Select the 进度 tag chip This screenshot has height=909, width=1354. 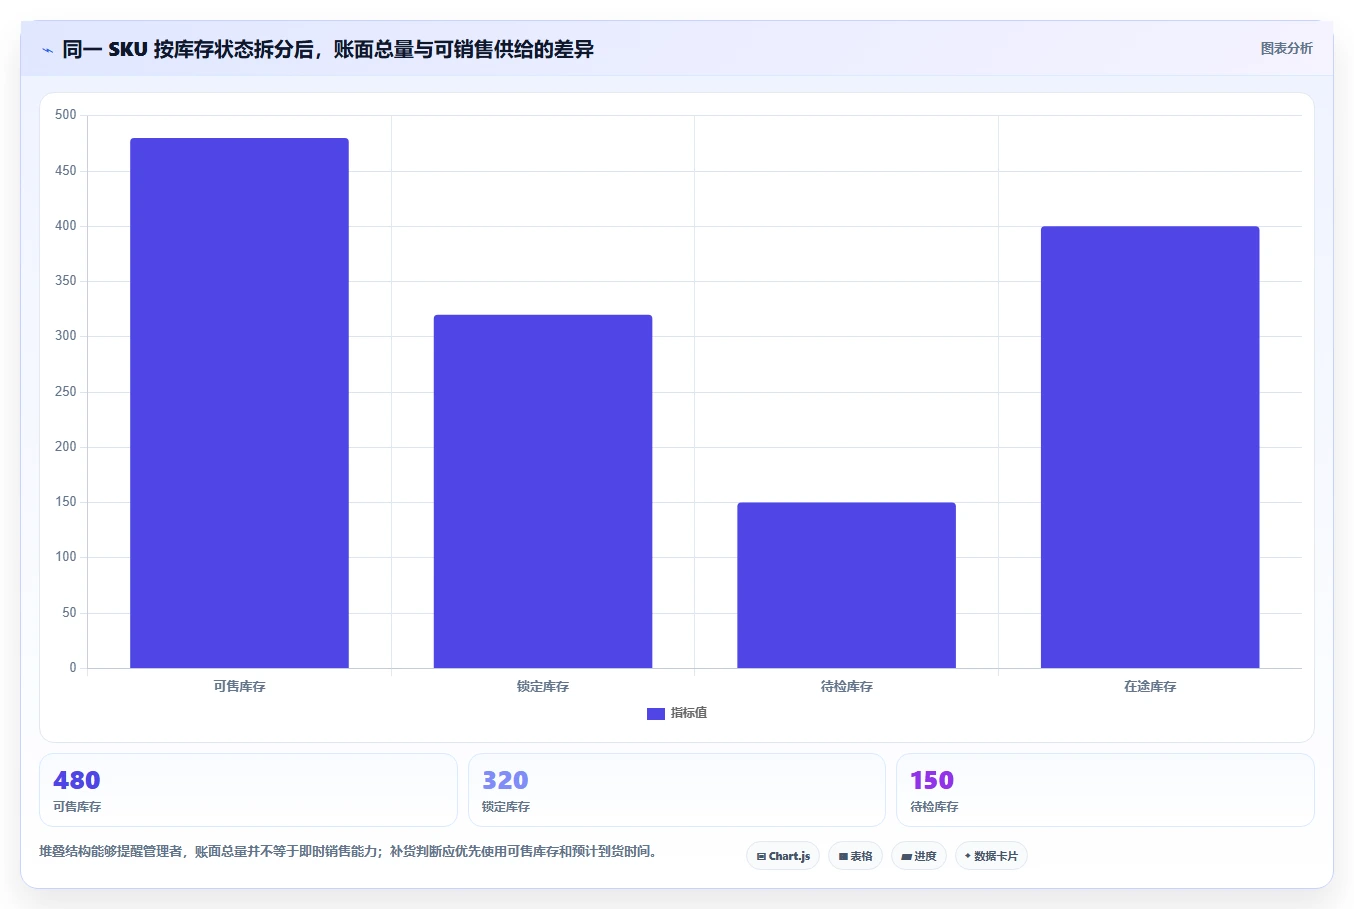[x=919, y=856]
